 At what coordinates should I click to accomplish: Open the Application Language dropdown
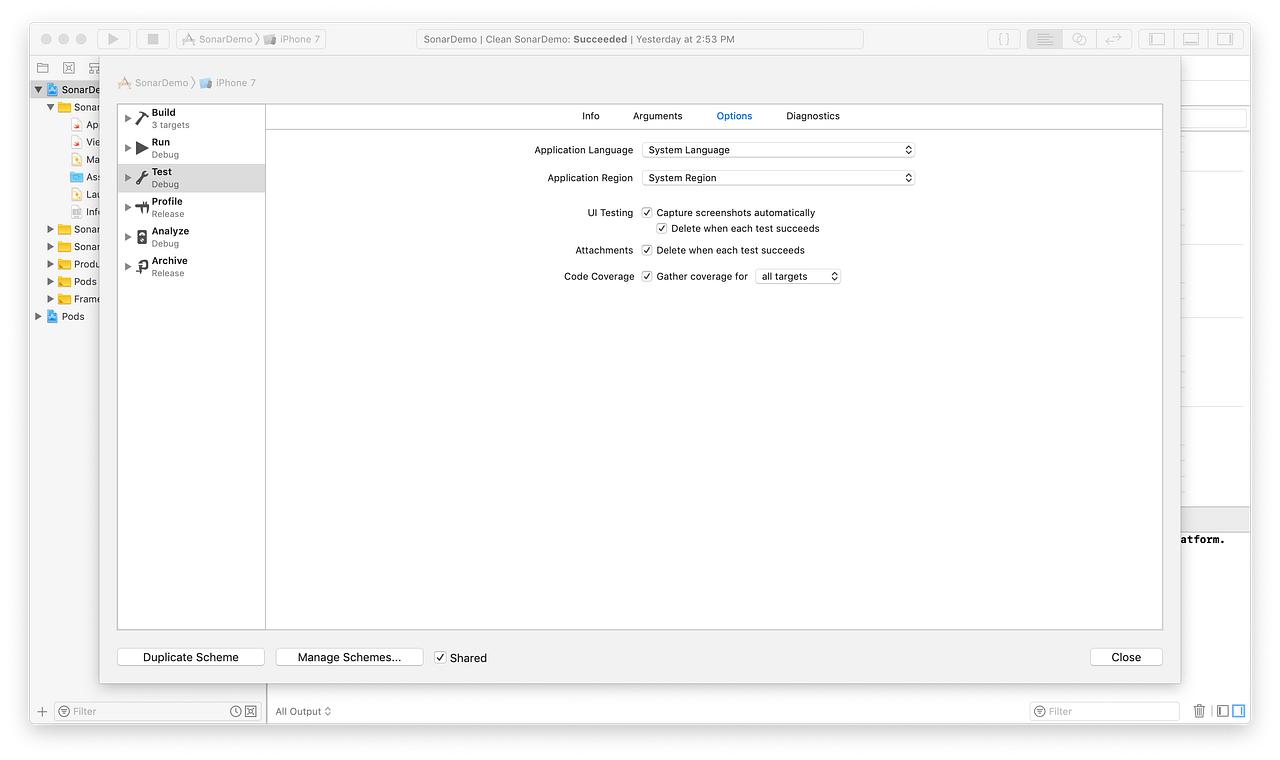coord(778,149)
